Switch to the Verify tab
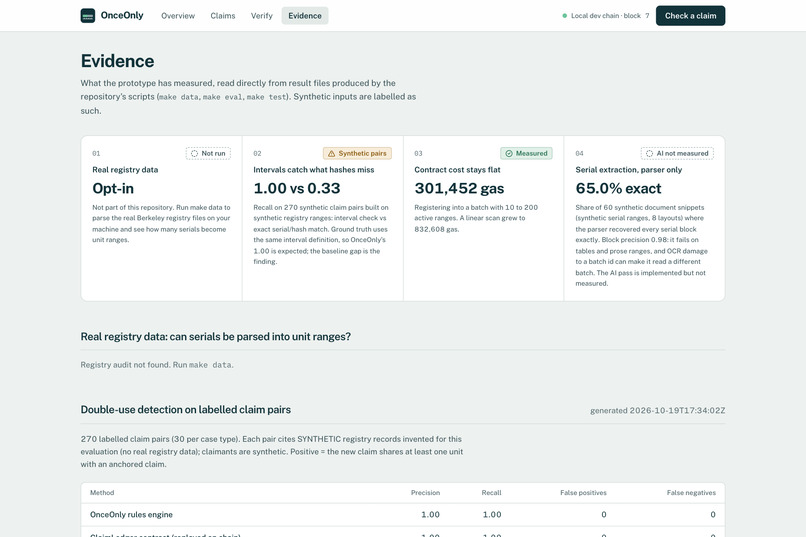Screen dimensions: 806x537 (262, 16)
